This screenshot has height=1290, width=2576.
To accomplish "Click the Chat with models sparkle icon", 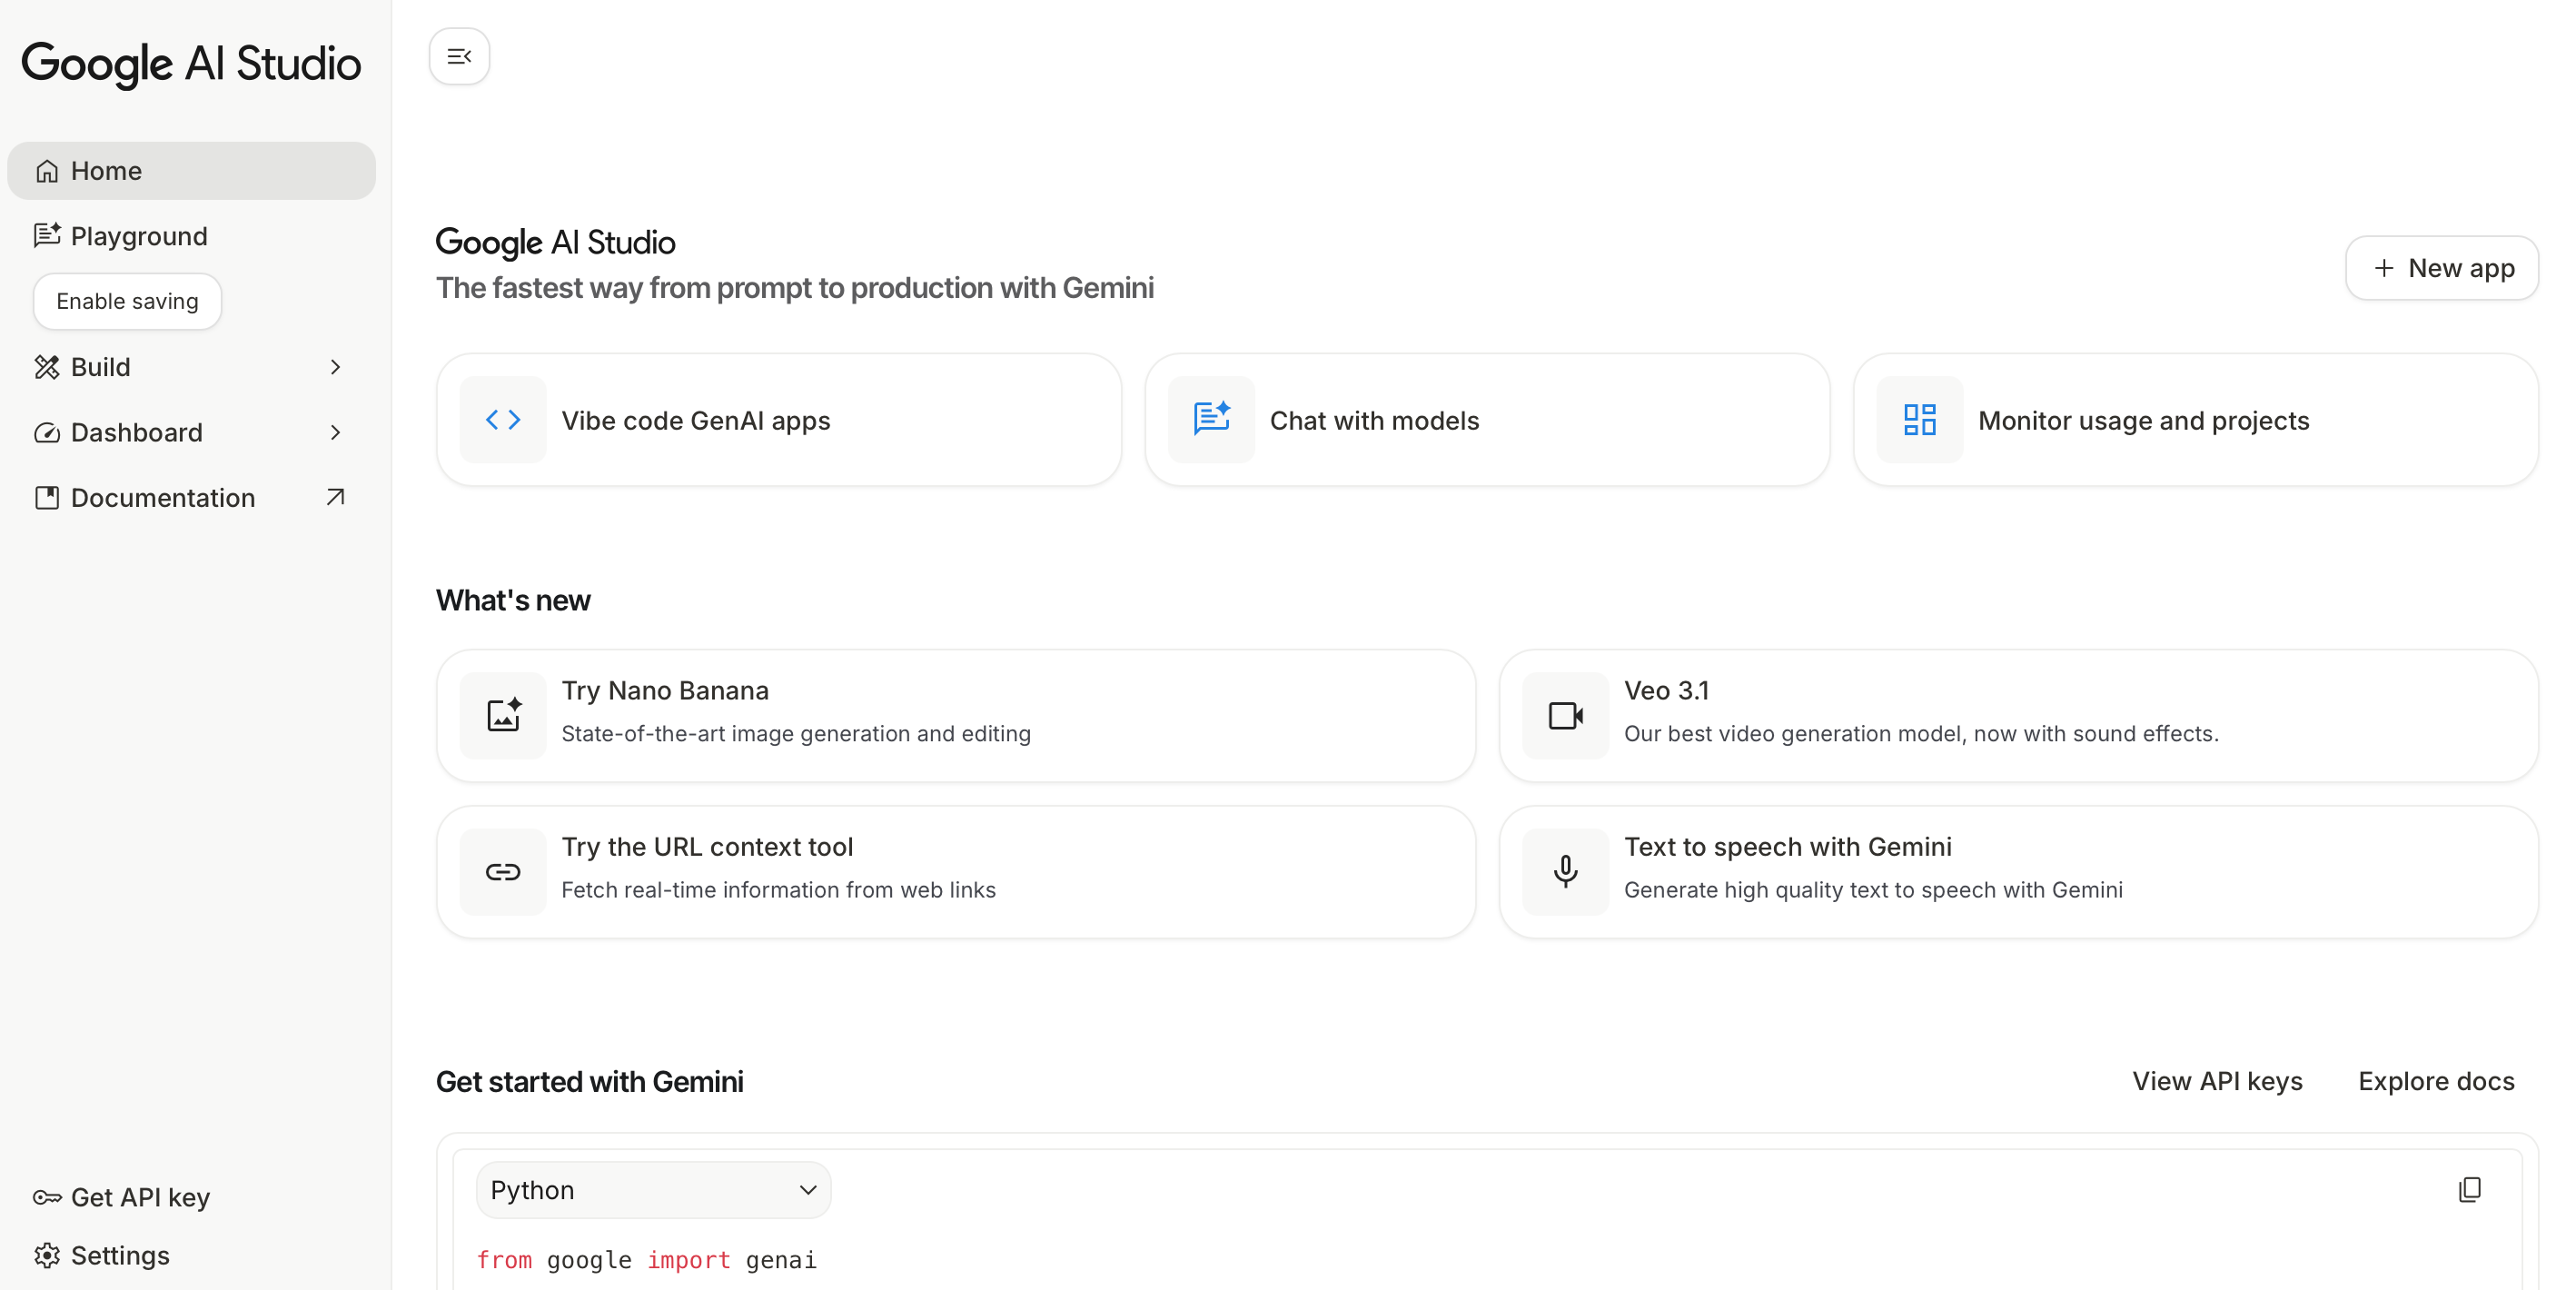I will 1211,420.
